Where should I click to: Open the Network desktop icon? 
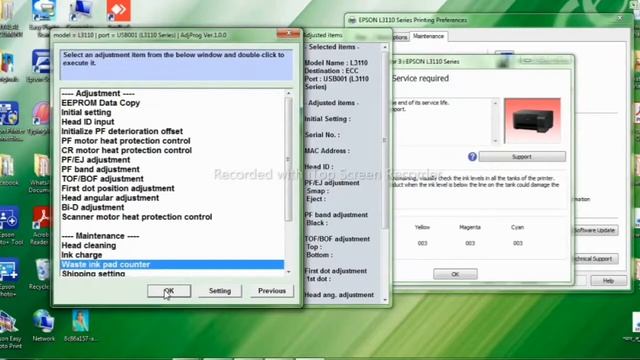tap(43, 325)
